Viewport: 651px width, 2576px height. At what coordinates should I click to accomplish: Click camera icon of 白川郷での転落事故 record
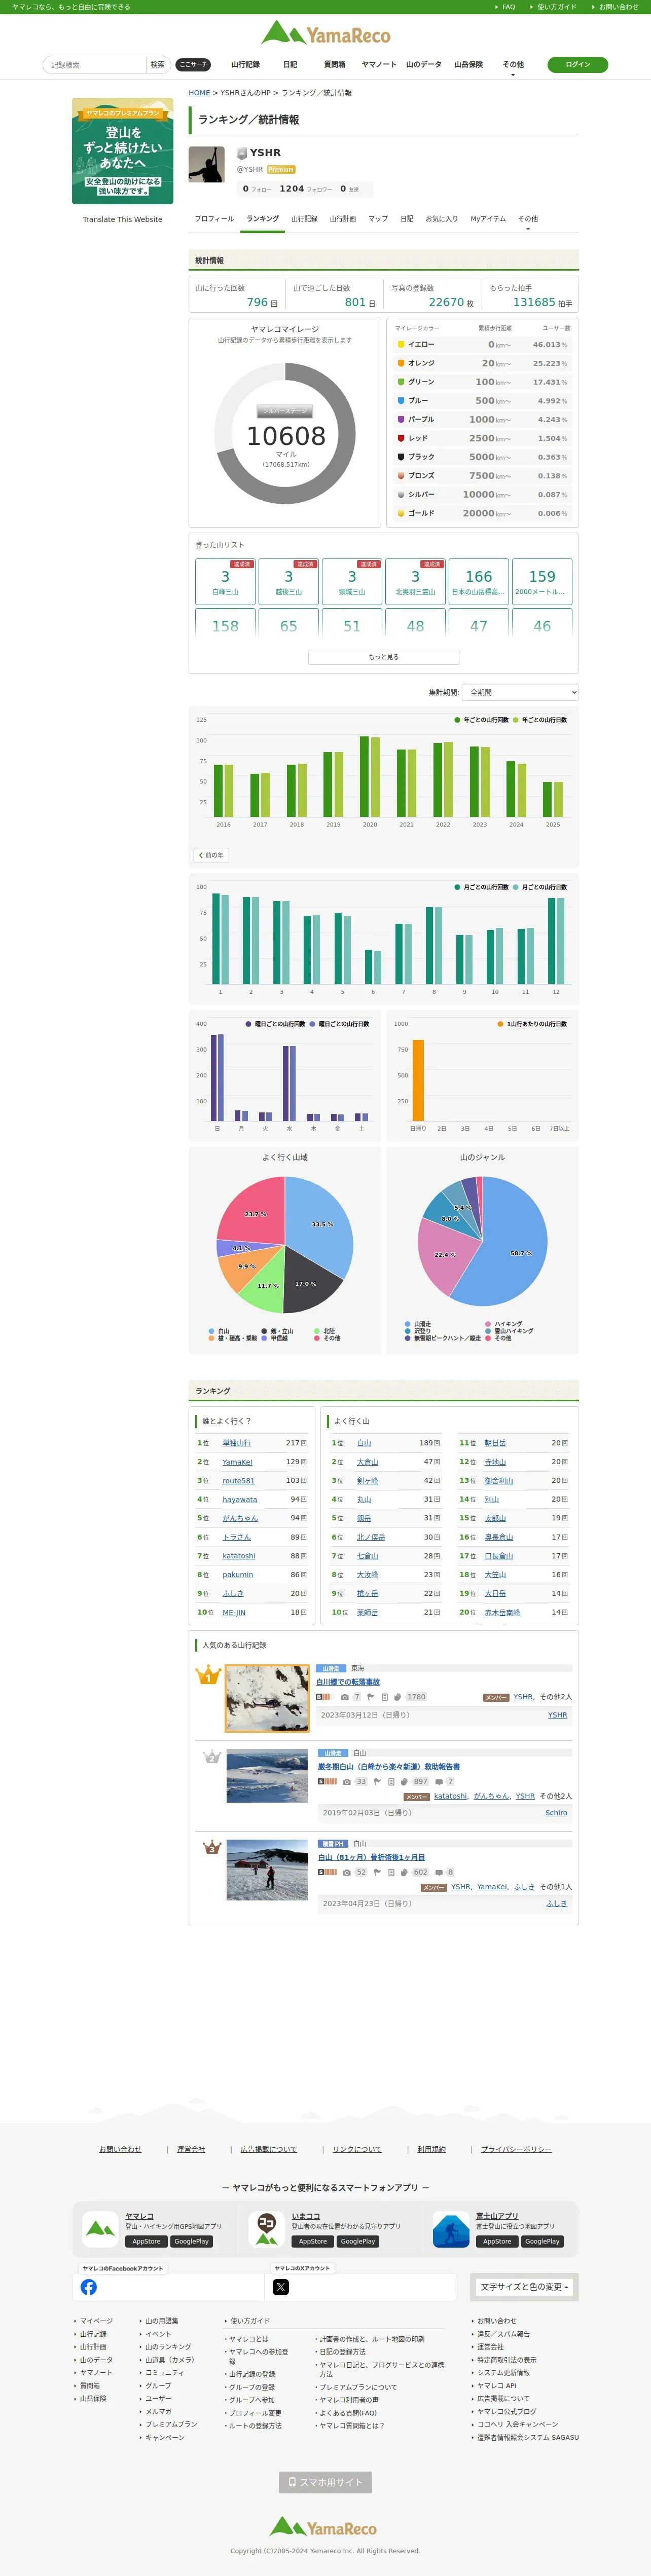click(345, 1697)
